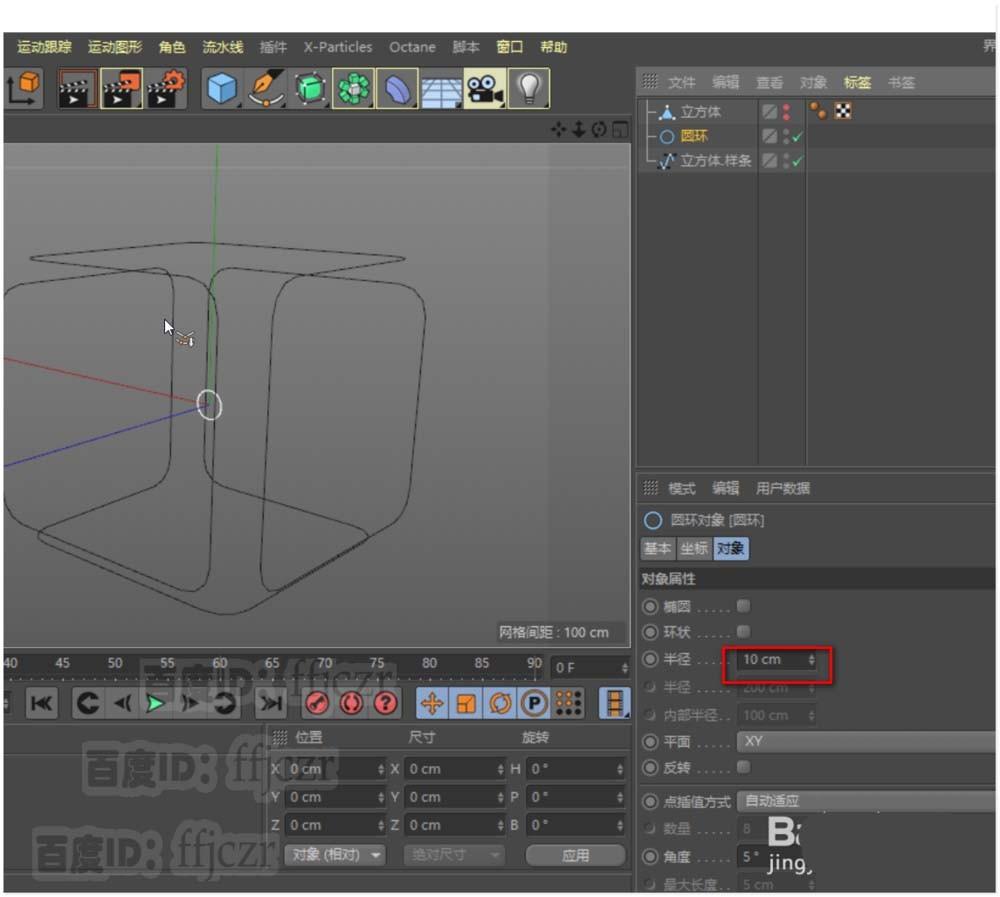Click the camera icon in the top toolbar

(485, 88)
